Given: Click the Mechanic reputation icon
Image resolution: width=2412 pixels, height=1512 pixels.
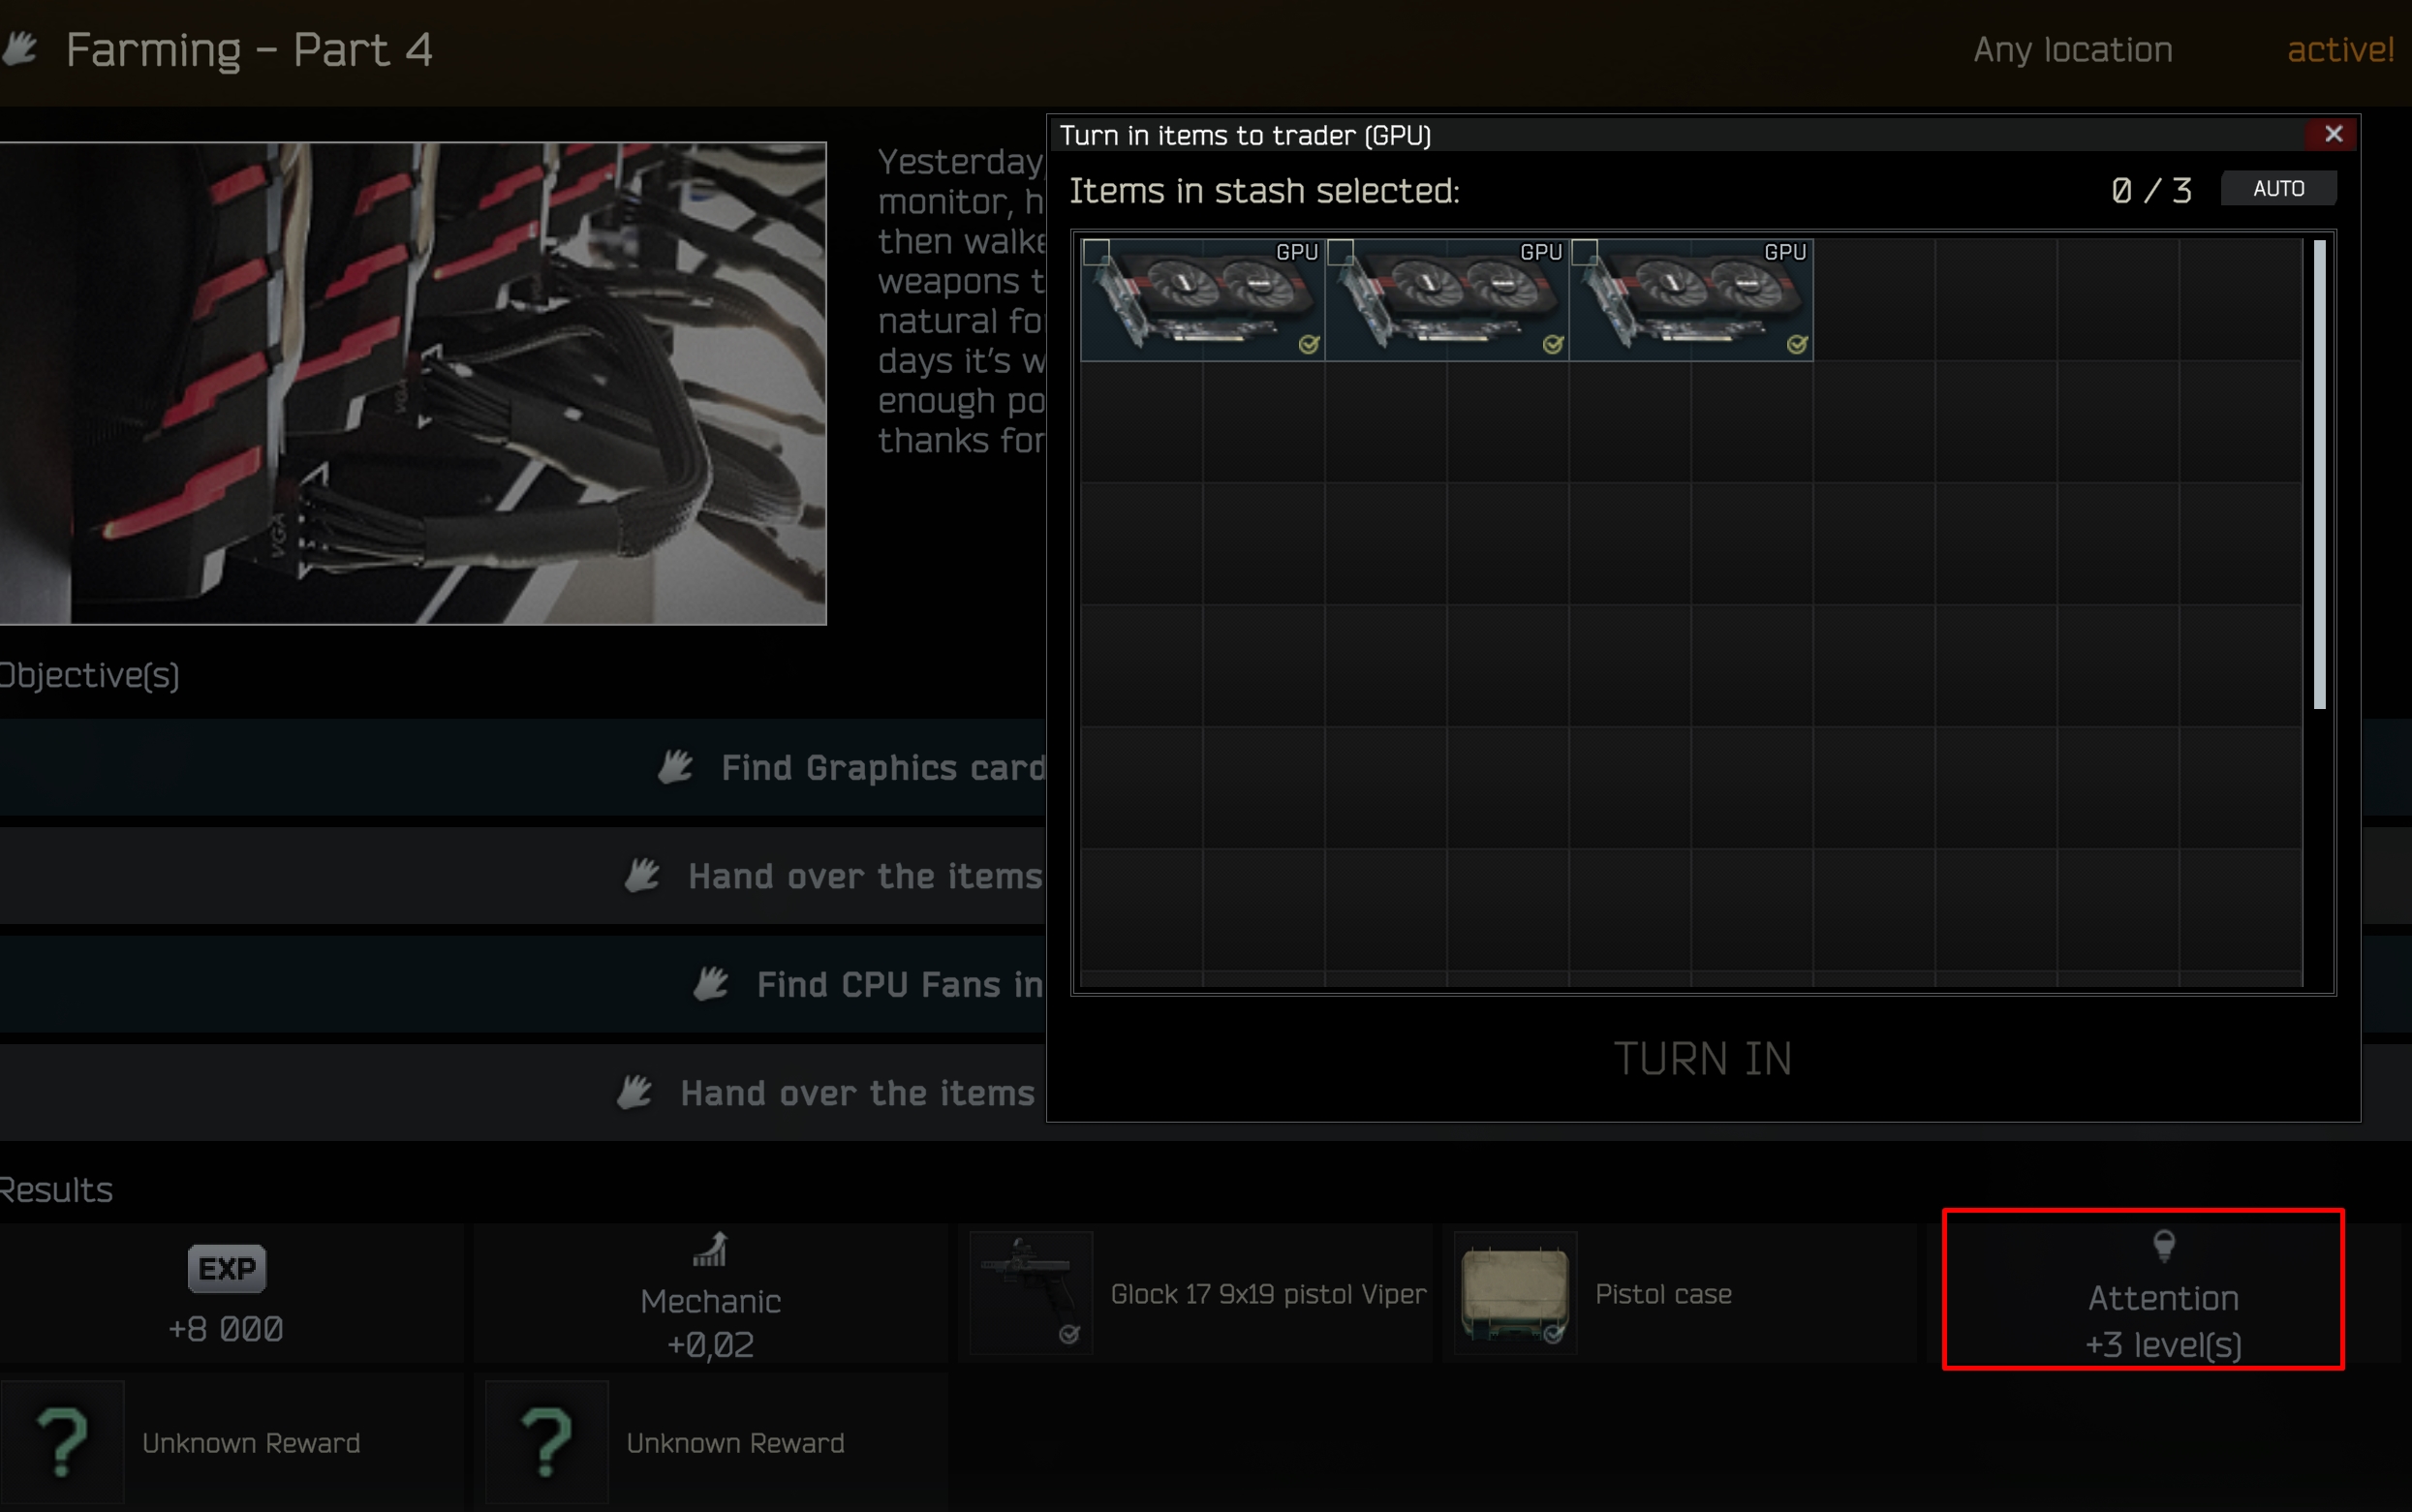Looking at the screenshot, I should (710, 1250).
